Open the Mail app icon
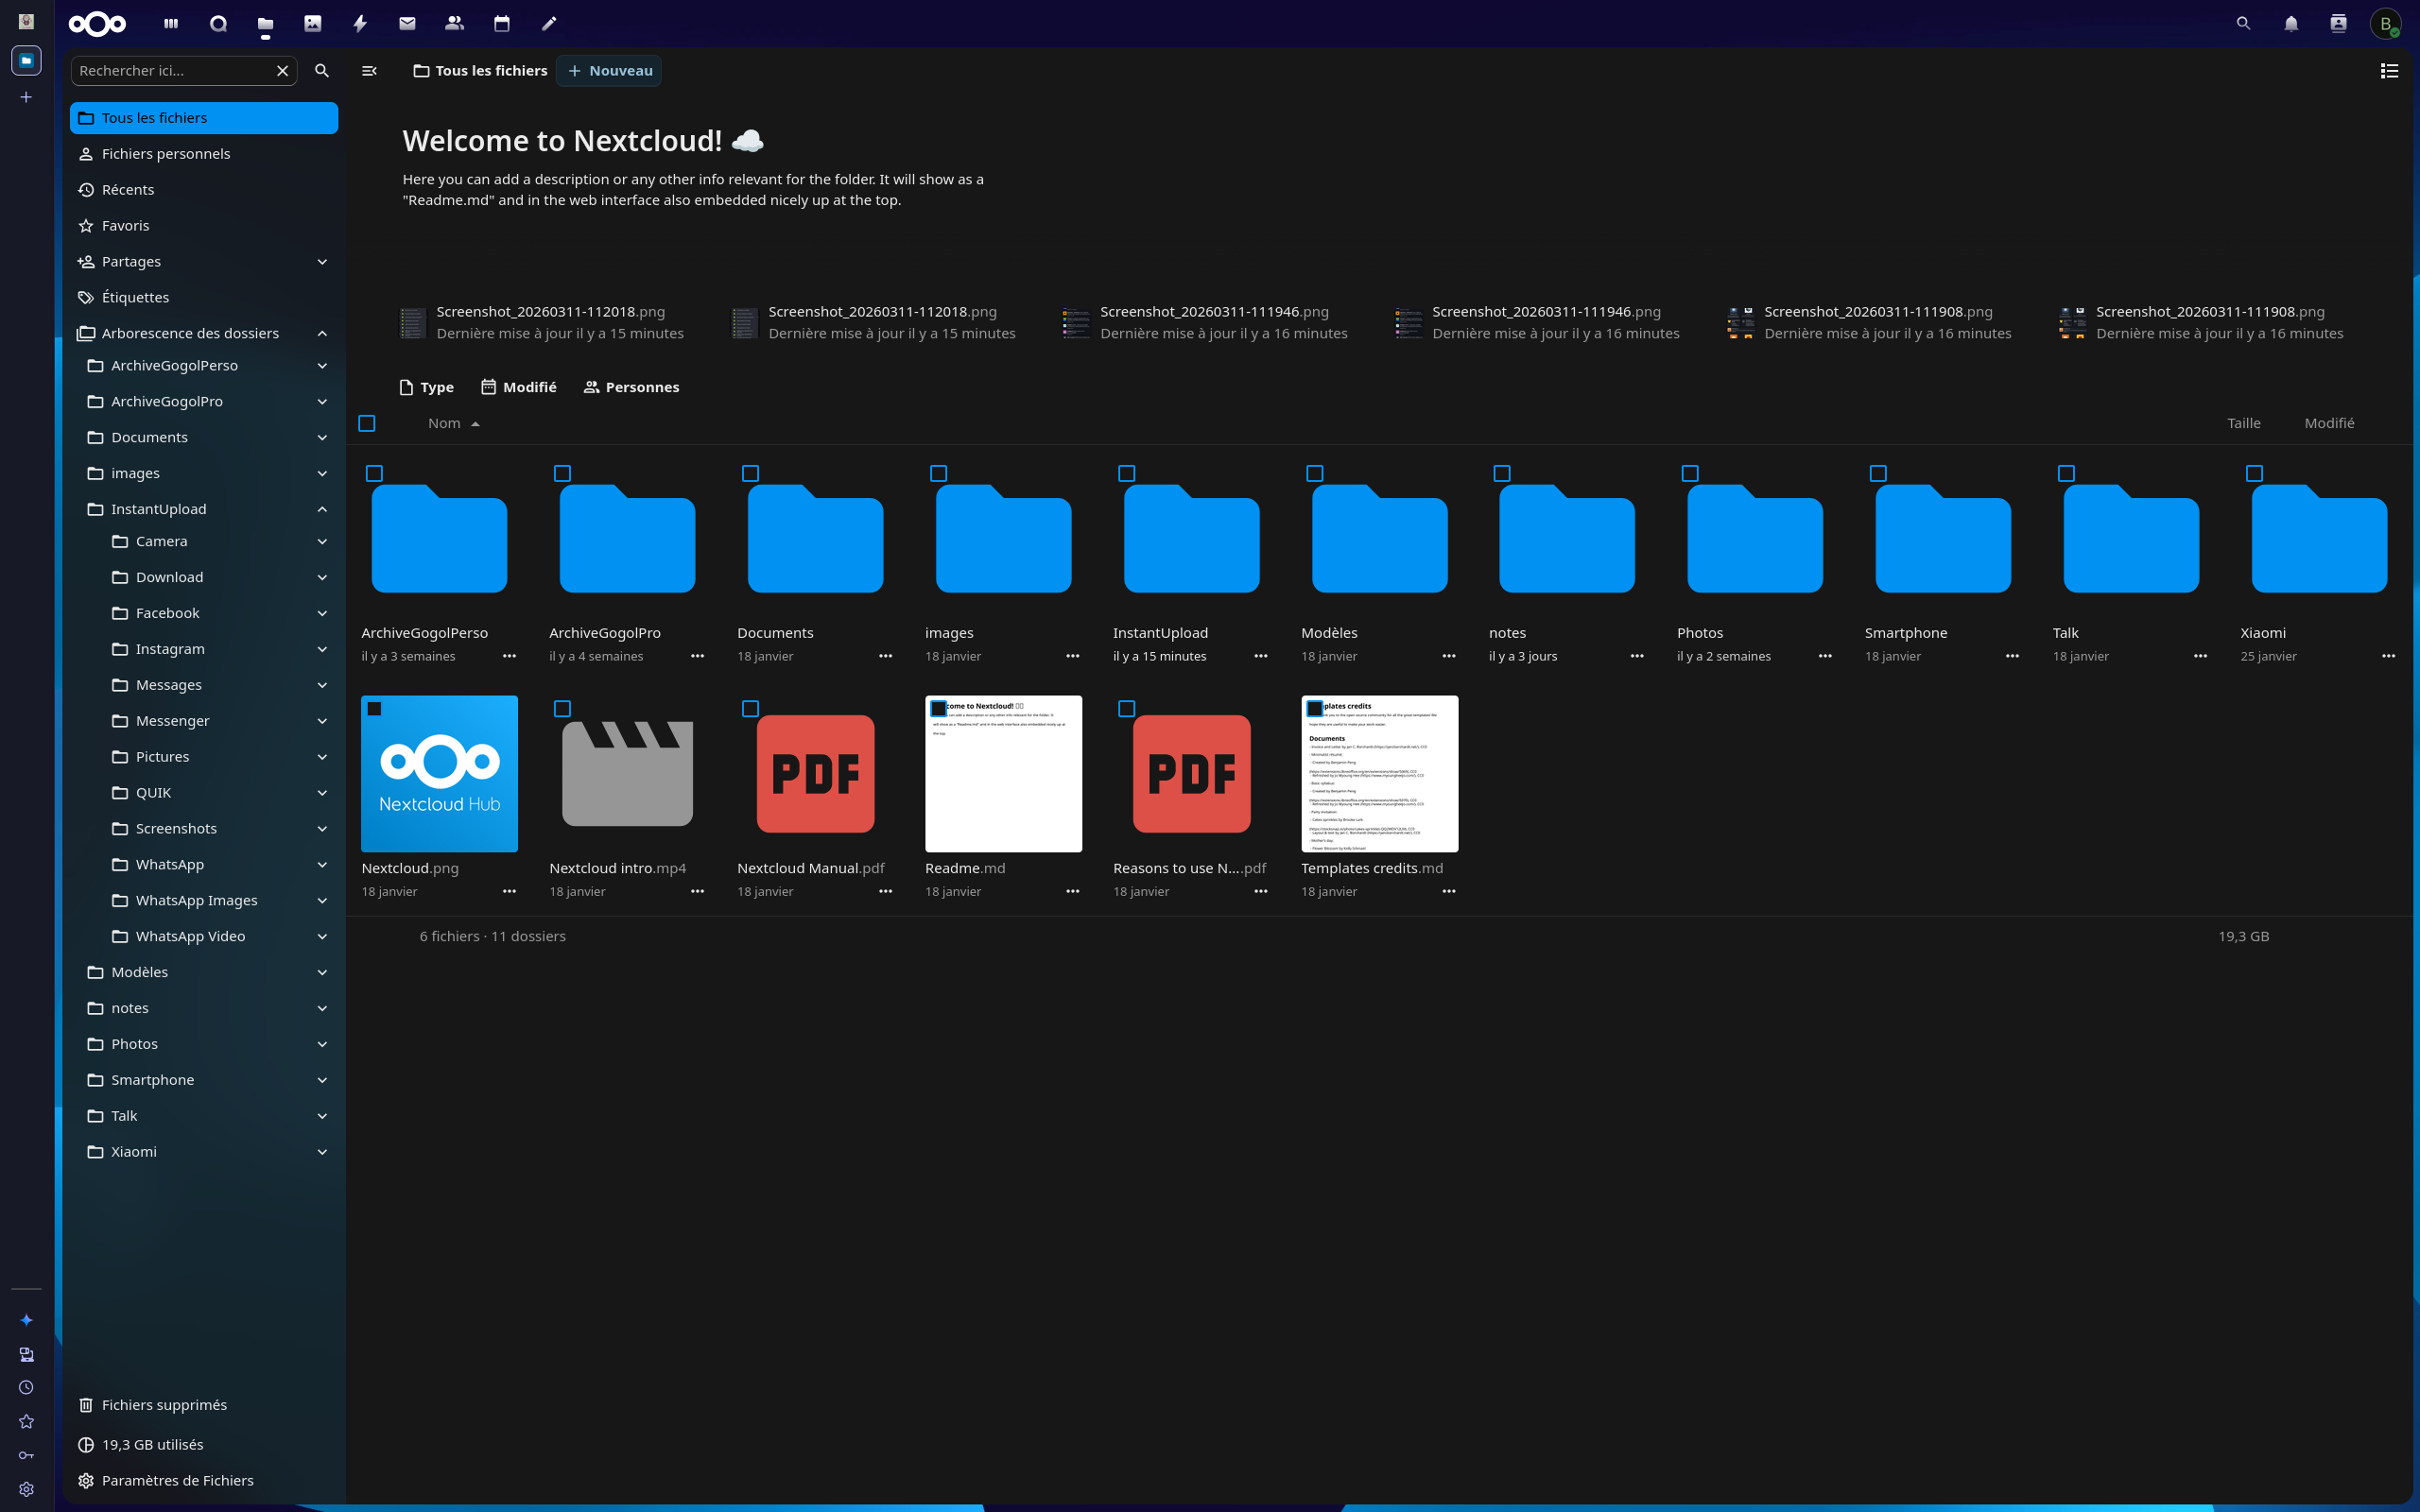 pos(407,23)
